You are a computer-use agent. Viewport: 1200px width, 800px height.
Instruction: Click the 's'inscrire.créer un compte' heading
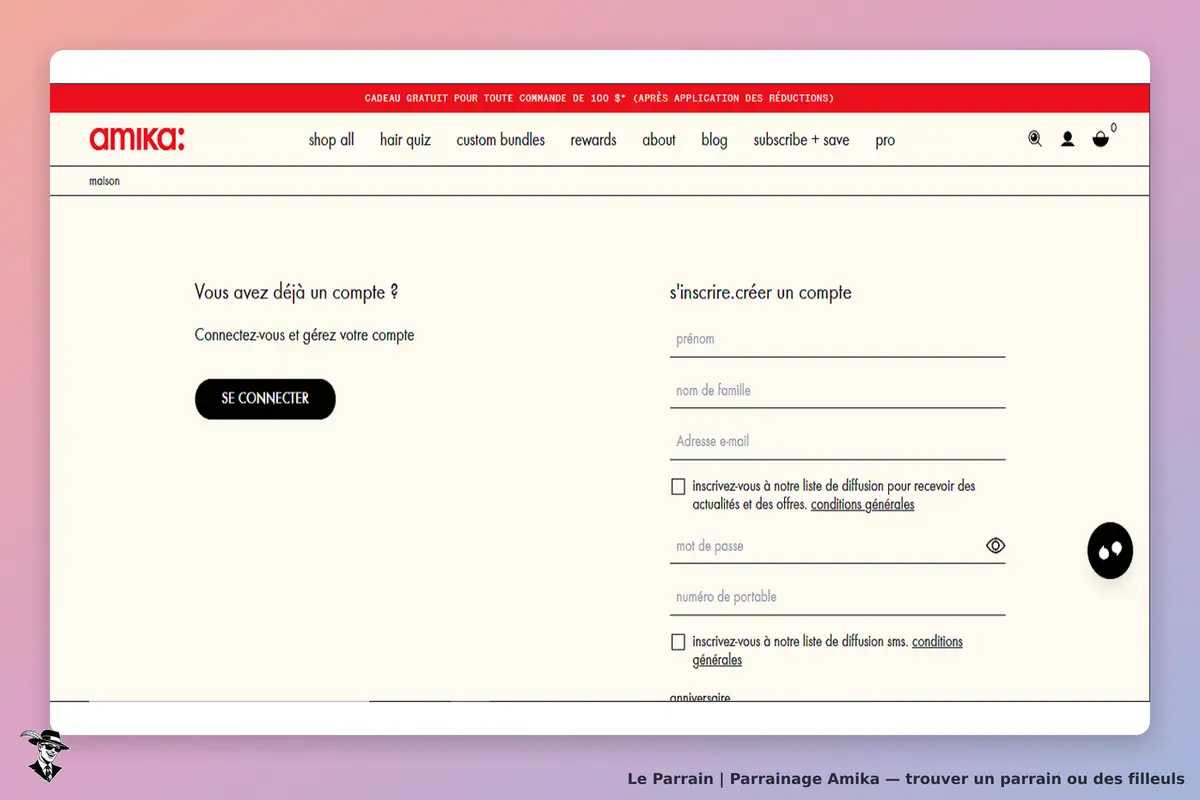click(x=761, y=293)
